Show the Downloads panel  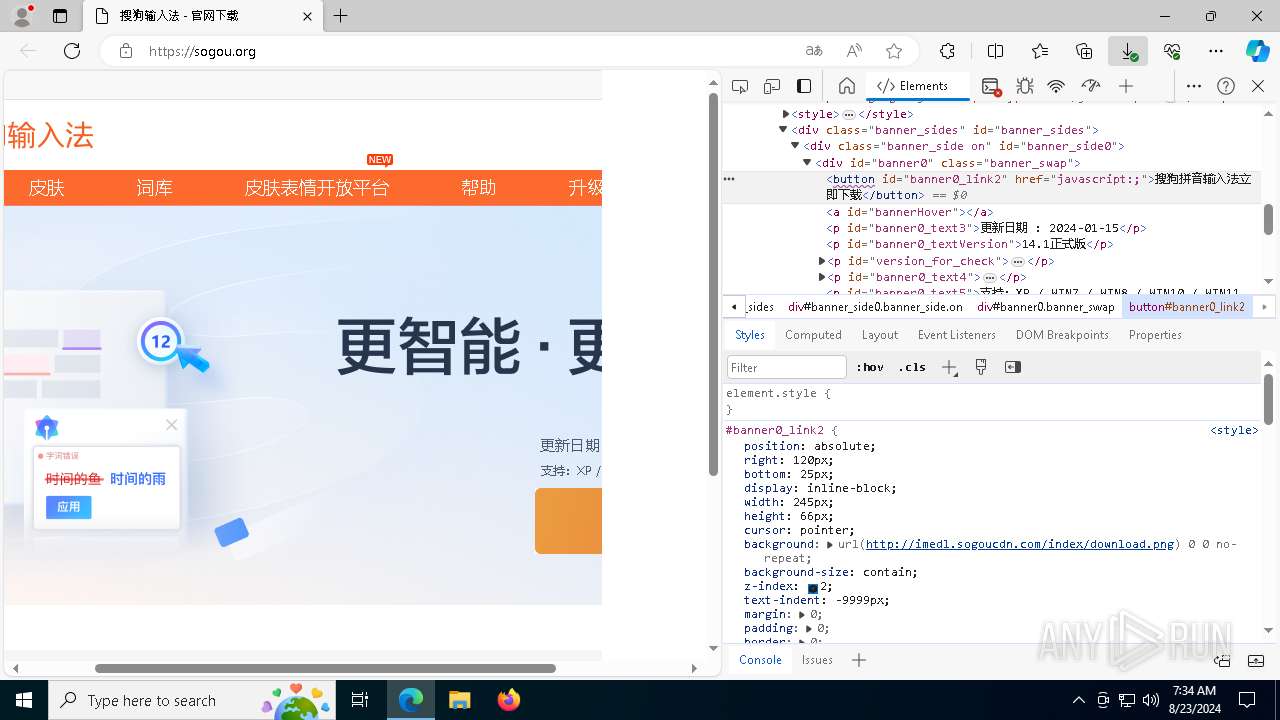point(1128,51)
